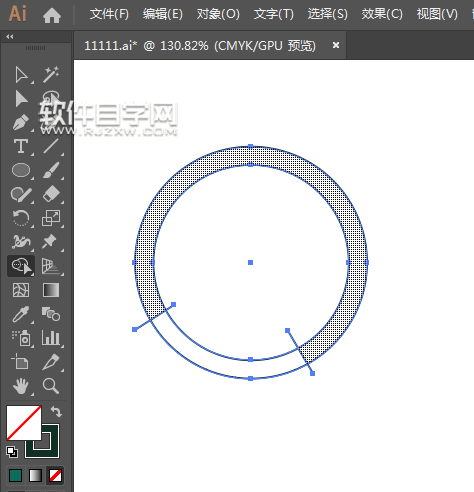
Task: Switch to the 11111.ai document tab
Action: [x=200, y=45]
